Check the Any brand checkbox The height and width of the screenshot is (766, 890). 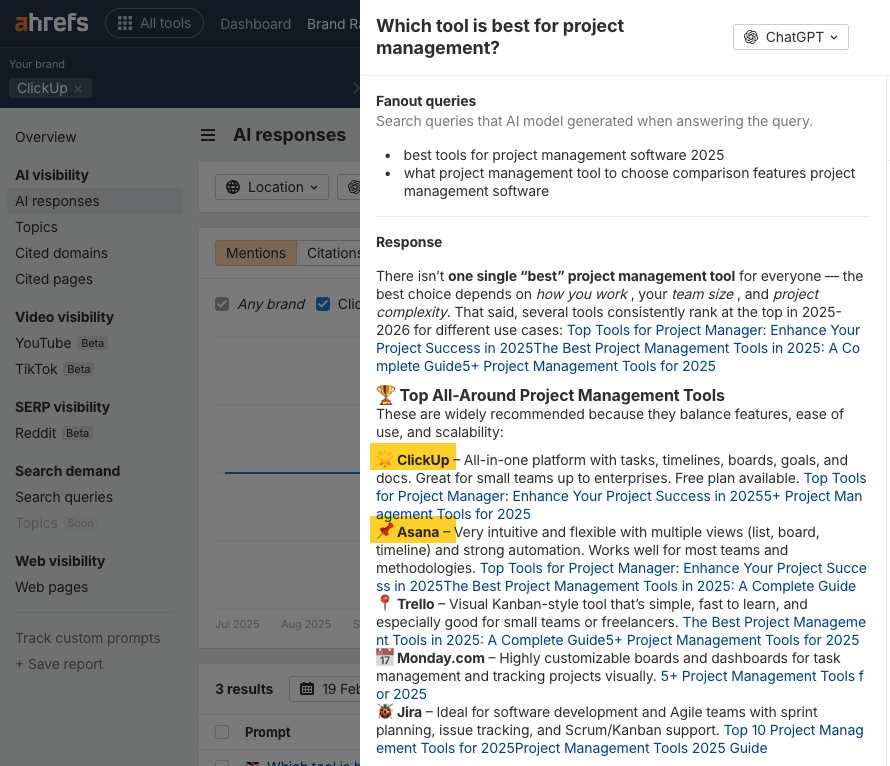tap(222, 305)
